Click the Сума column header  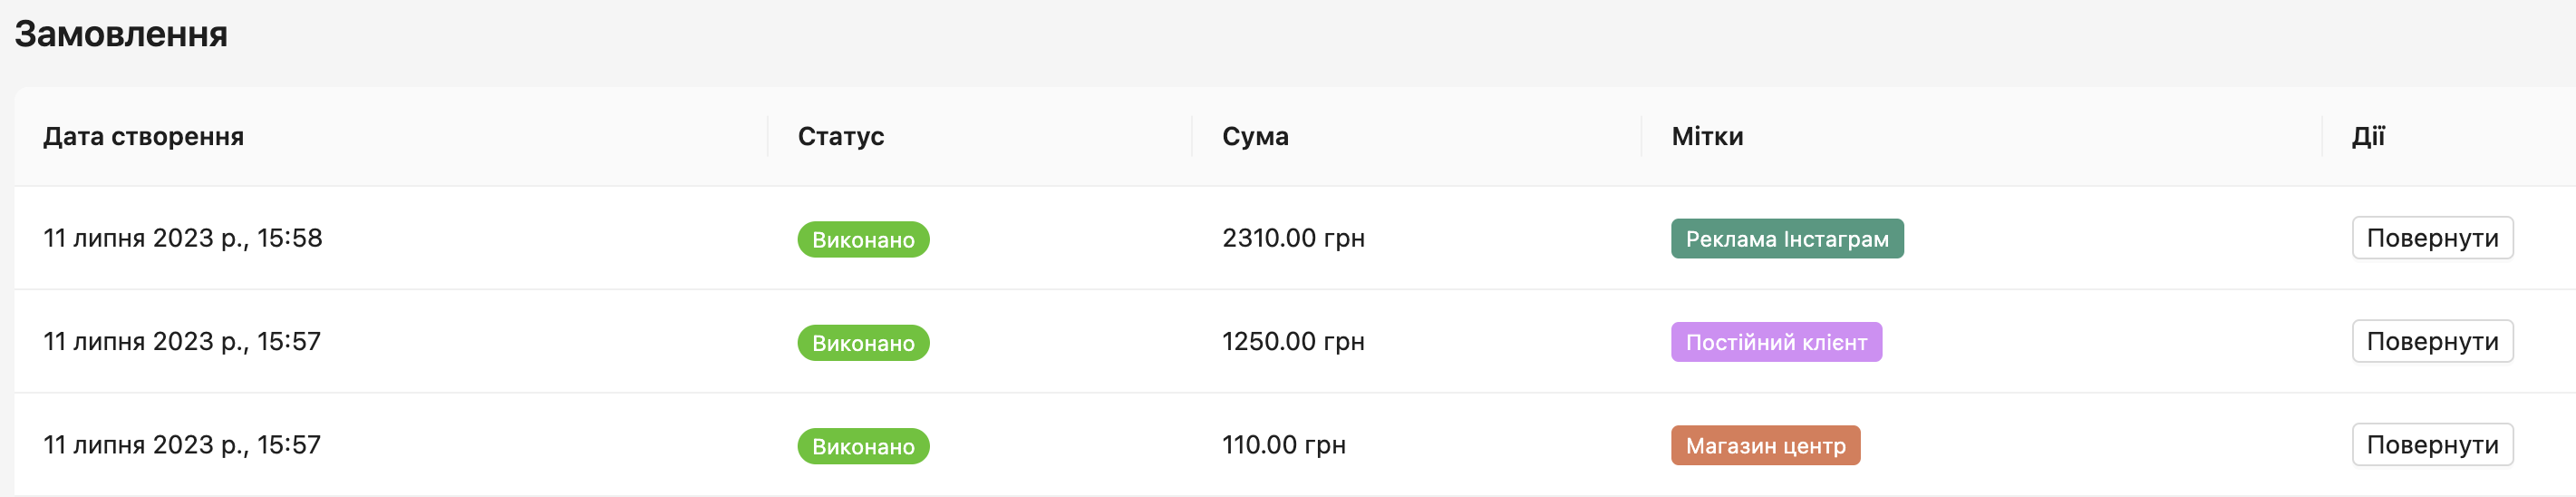(x=1255, y=136)
